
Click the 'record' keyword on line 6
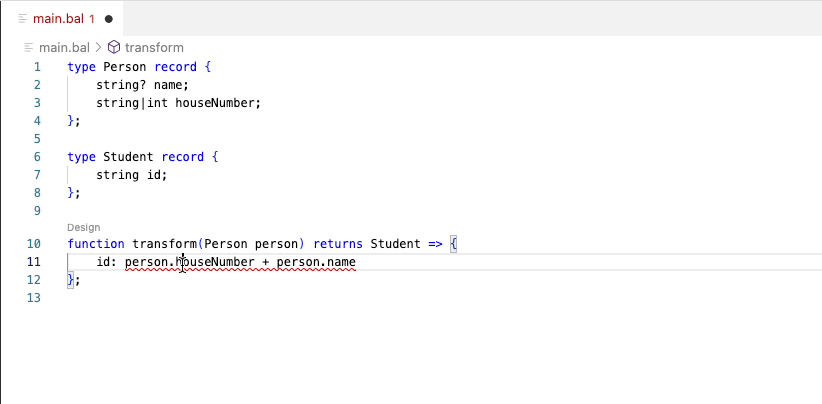[183, 157]
